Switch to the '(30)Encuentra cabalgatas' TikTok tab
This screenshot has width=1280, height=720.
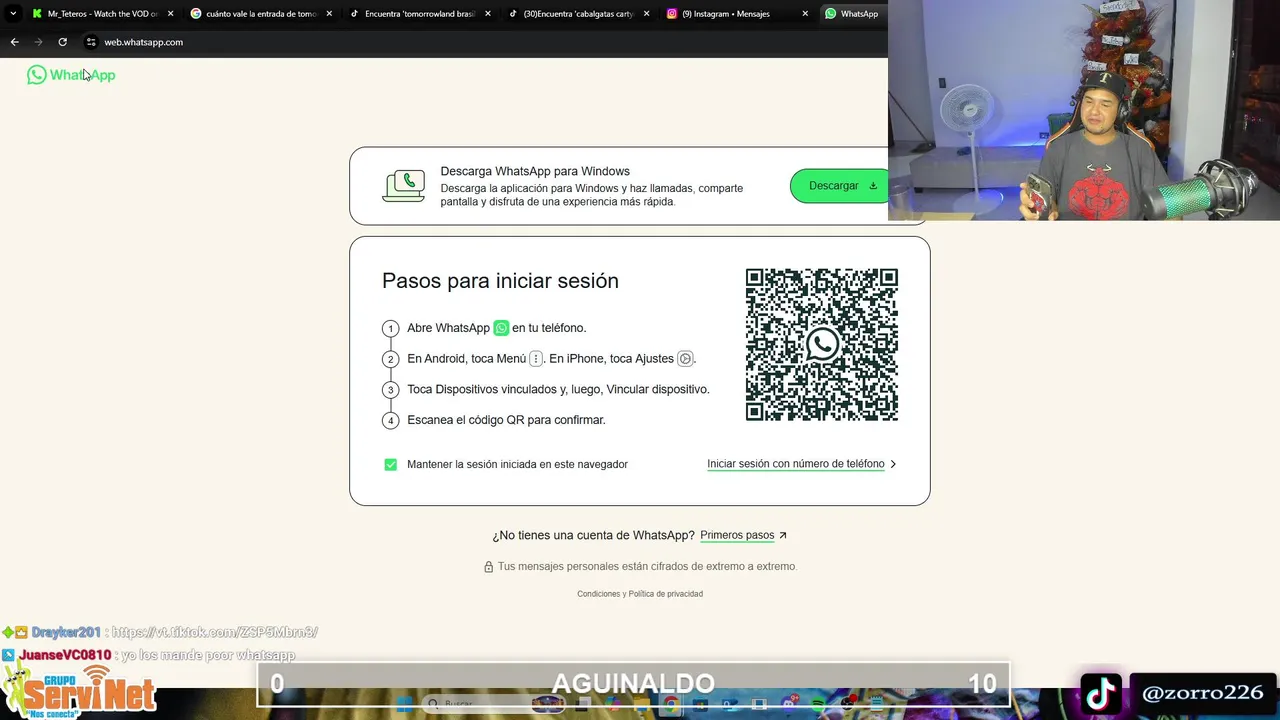pyautogui.click(x=578, y=14)
